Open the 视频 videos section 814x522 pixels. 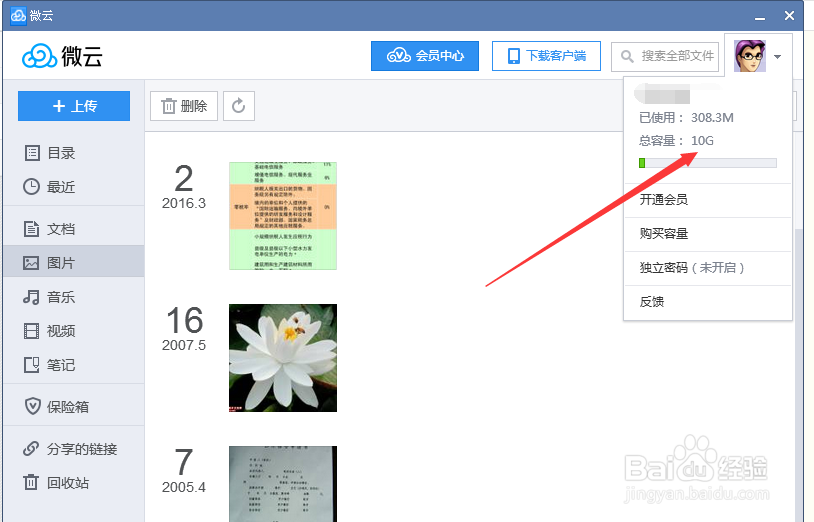coord(74,331)
